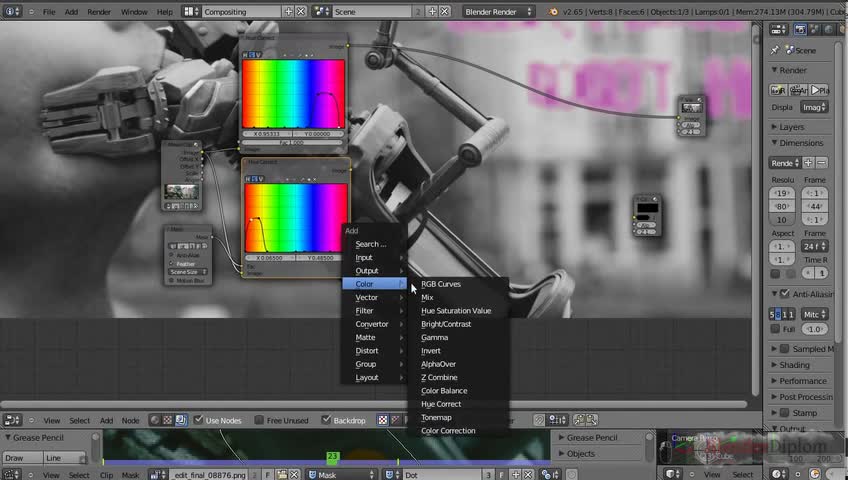The height and width of the screenshot is (480, 848).
Task: Click the Play rendered animation button
Action: [819, 90]
